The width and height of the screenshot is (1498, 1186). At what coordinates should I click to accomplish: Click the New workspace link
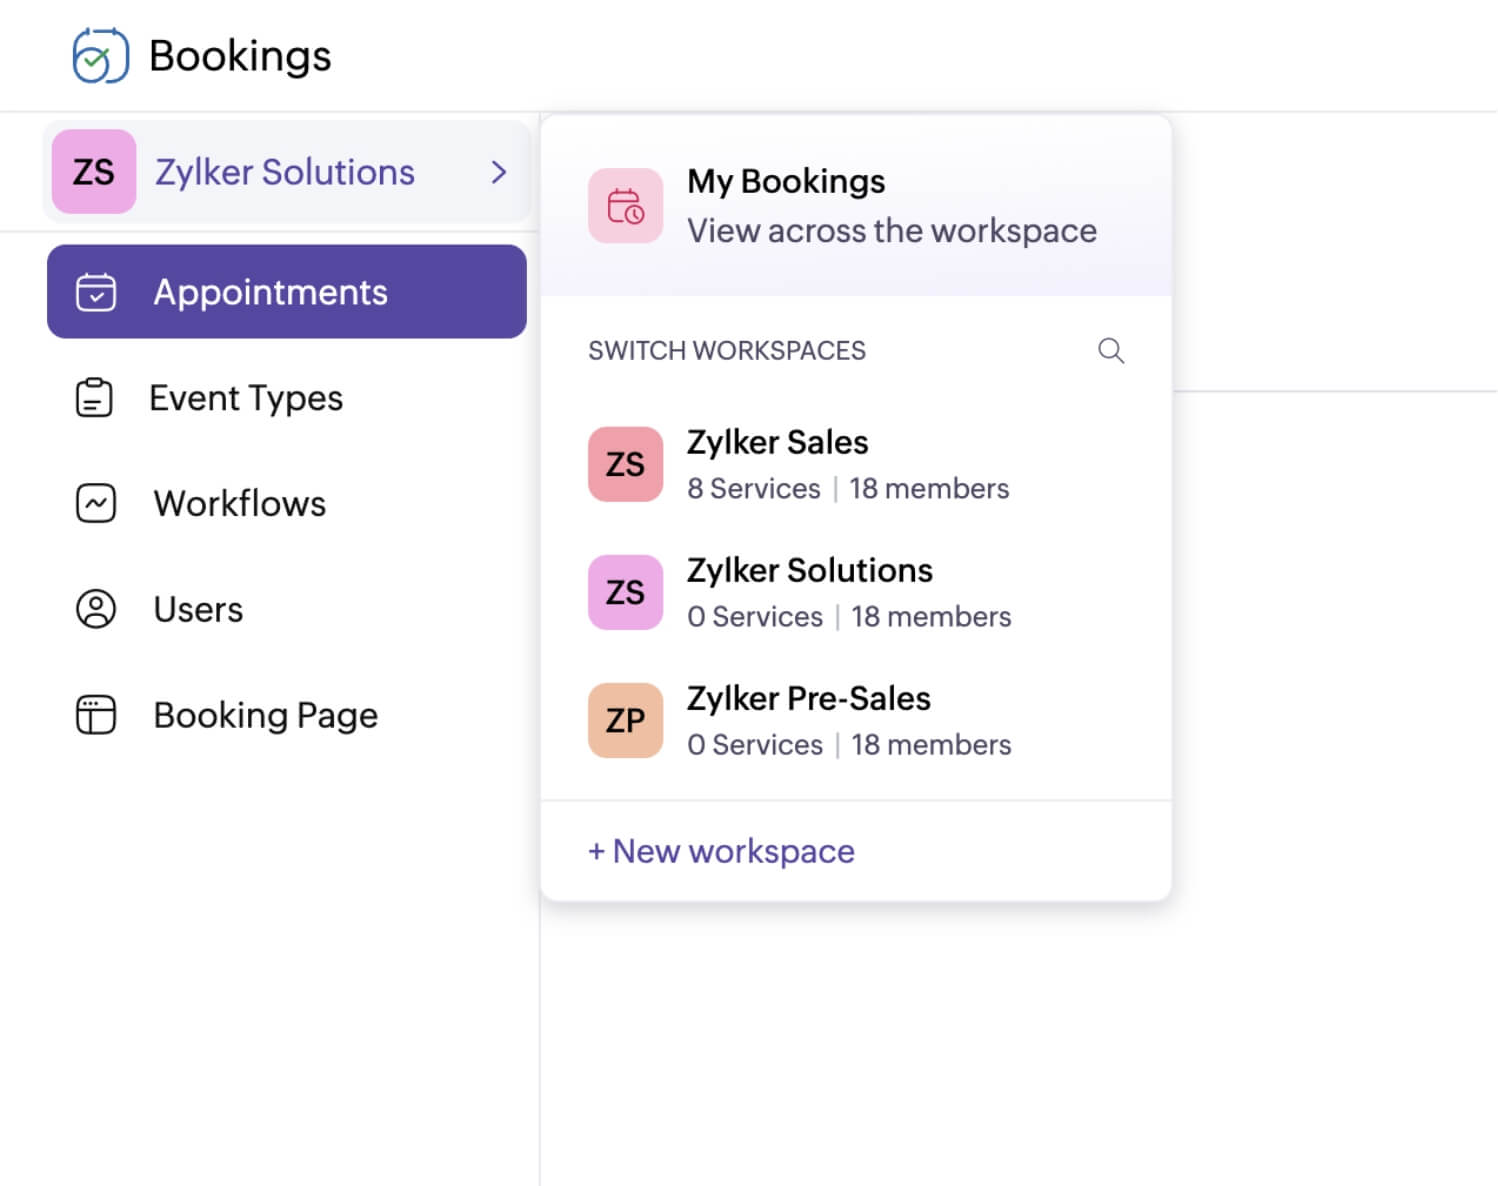click(721, 851)
